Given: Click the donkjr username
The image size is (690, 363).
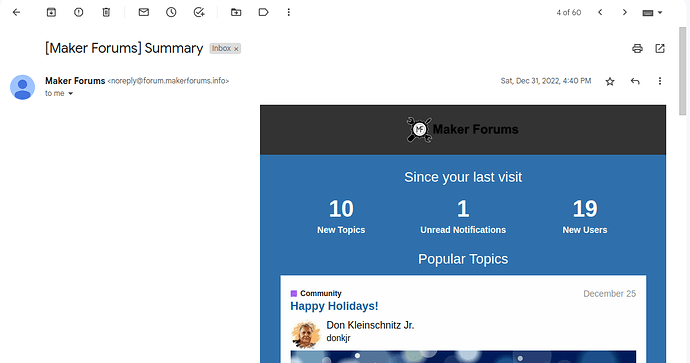Looking at the screenshot, I should (x=338, y=338).
